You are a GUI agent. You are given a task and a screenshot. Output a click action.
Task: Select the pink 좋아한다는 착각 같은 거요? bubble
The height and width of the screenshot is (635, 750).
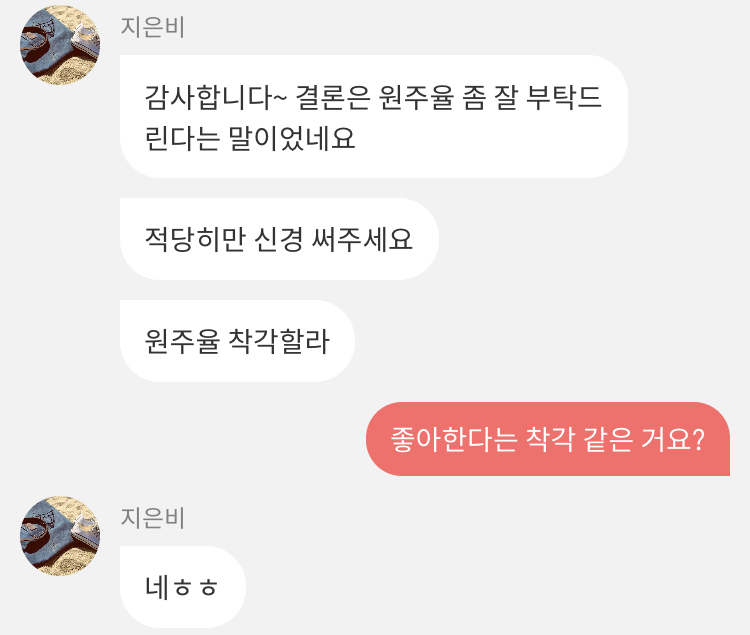548,439
